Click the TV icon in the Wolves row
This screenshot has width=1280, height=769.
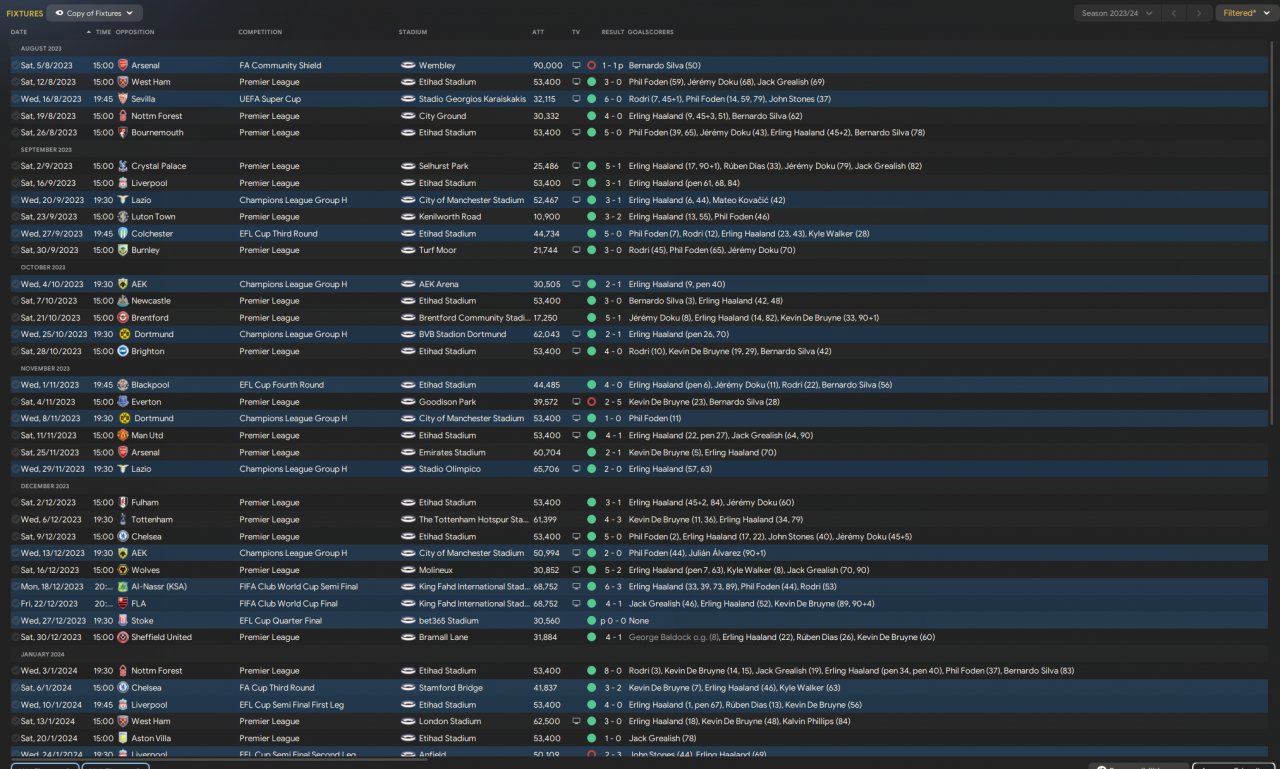pos(576,570)
